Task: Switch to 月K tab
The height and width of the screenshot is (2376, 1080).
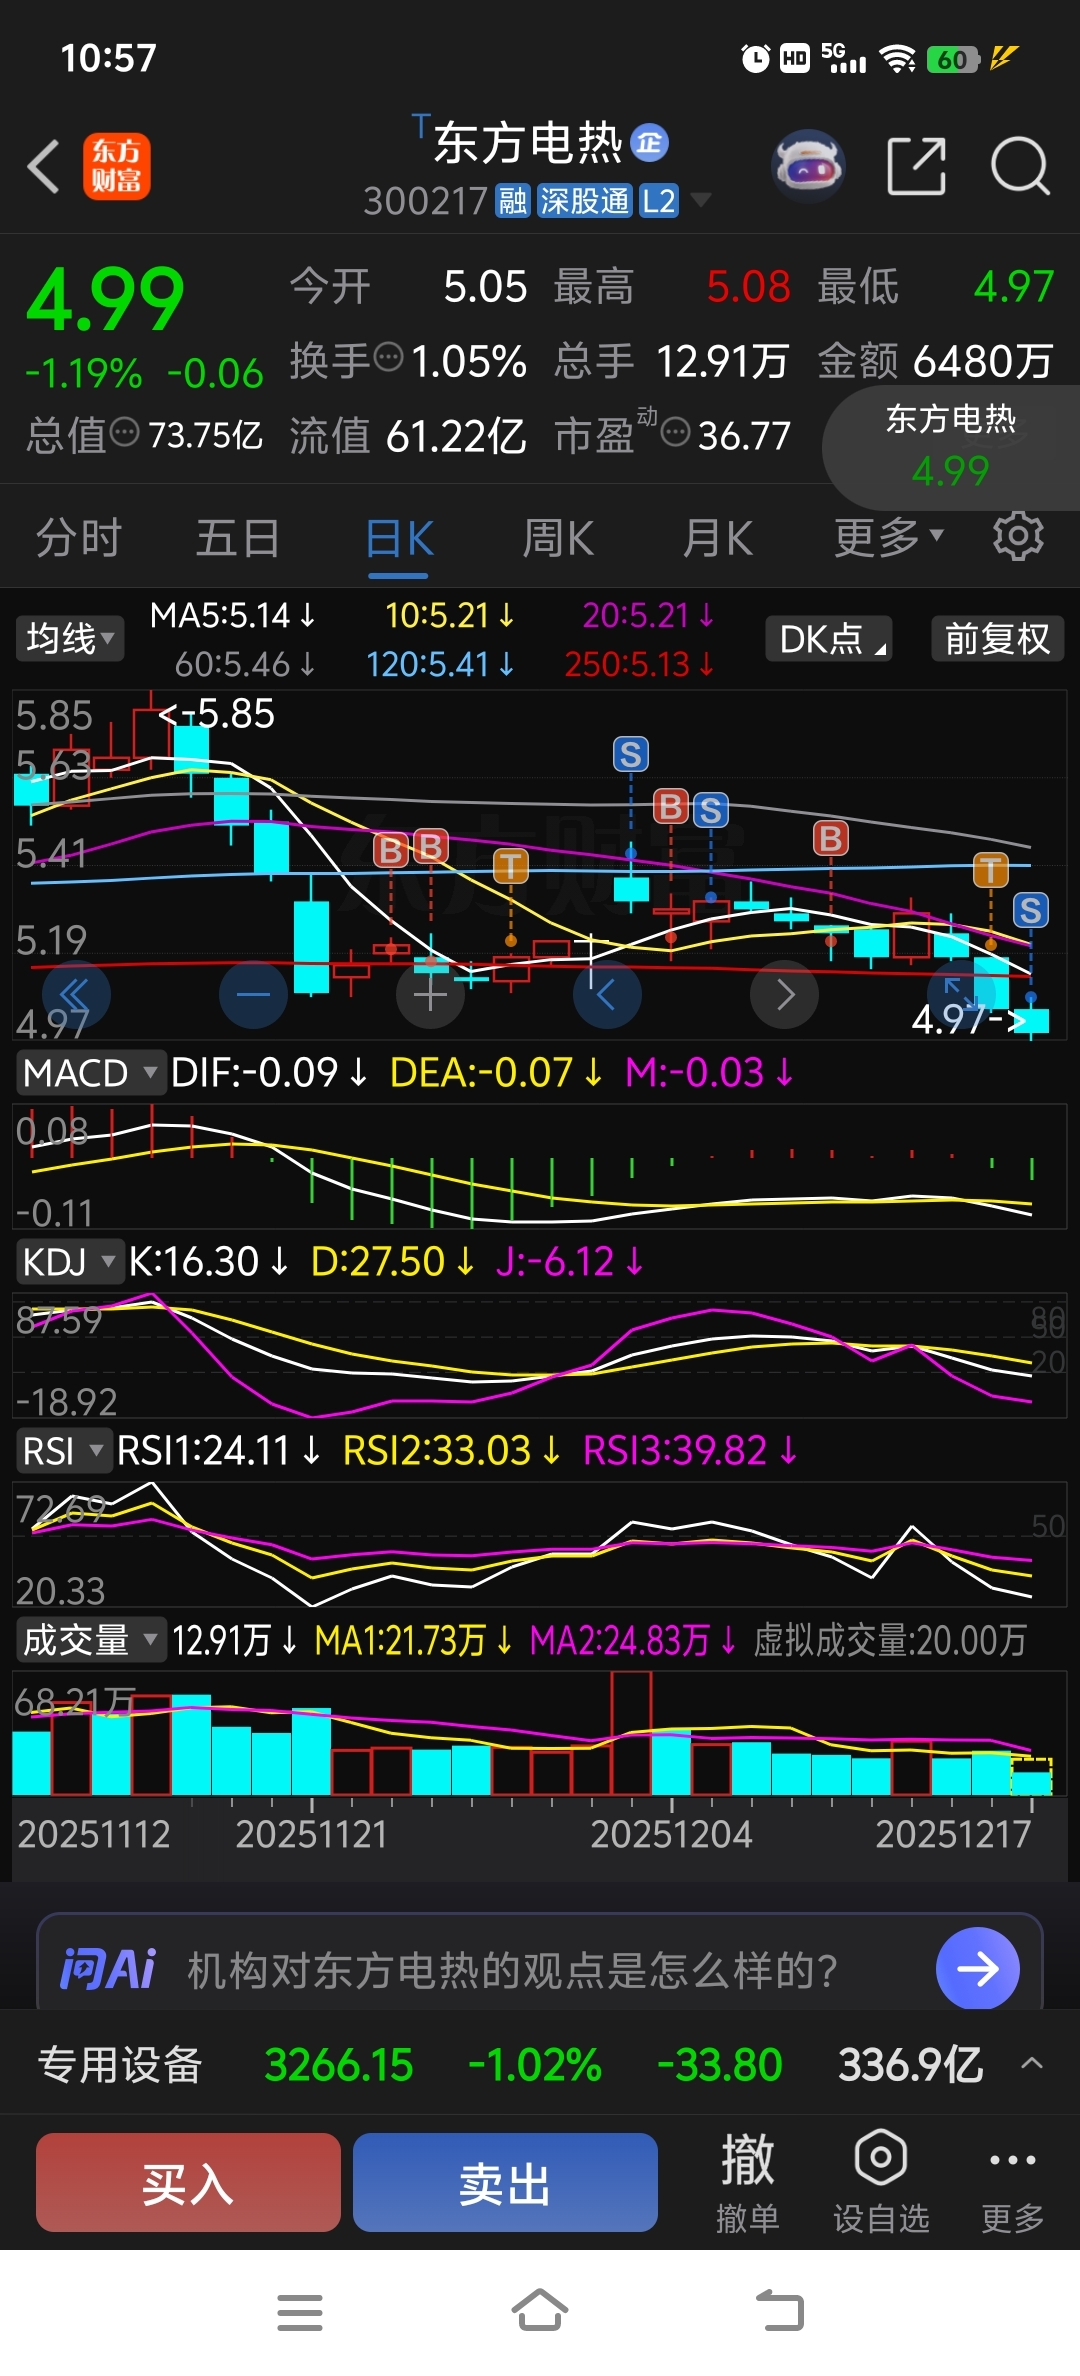Action: tap(718, 538)
